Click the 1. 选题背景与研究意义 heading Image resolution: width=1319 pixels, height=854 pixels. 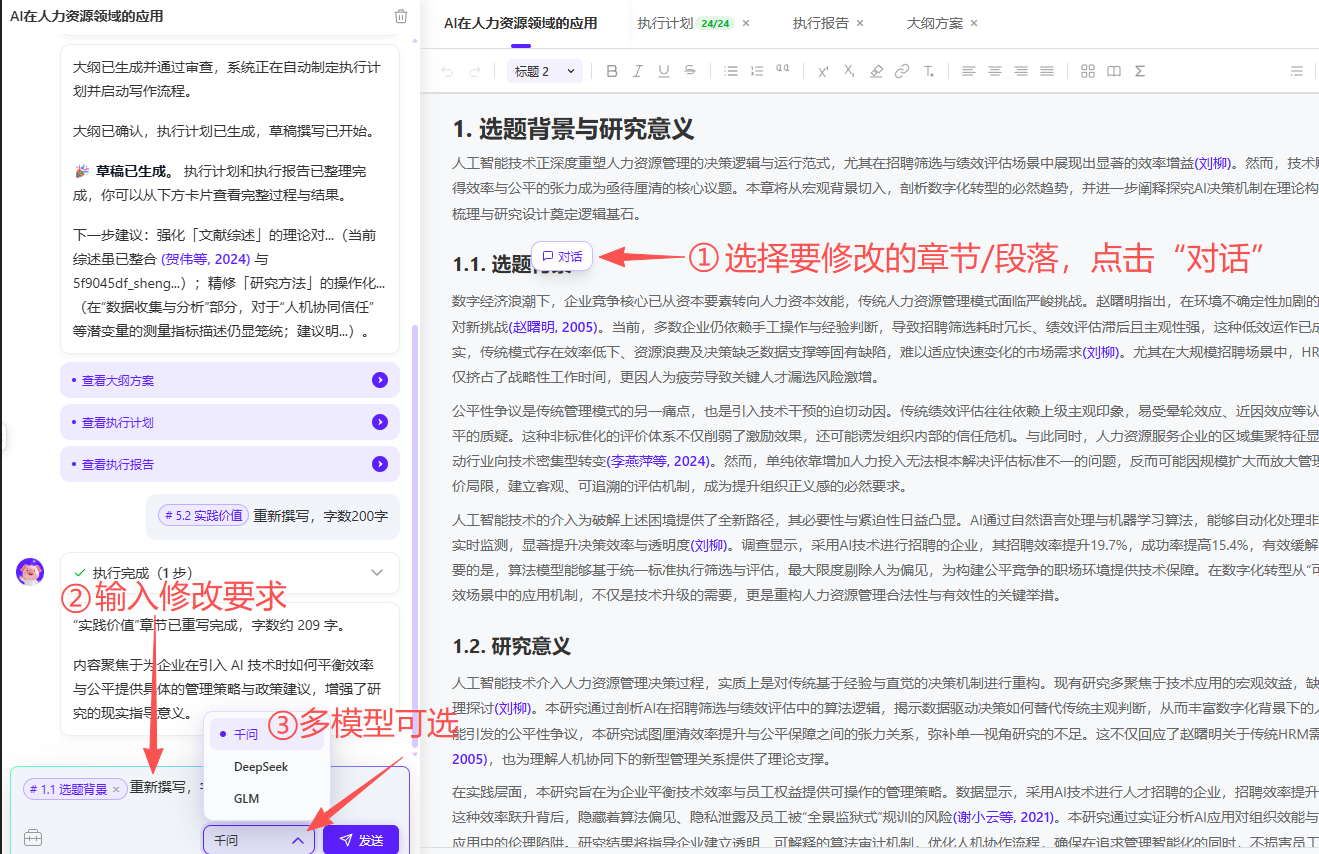pyautogui.click(x=573, y=129)
